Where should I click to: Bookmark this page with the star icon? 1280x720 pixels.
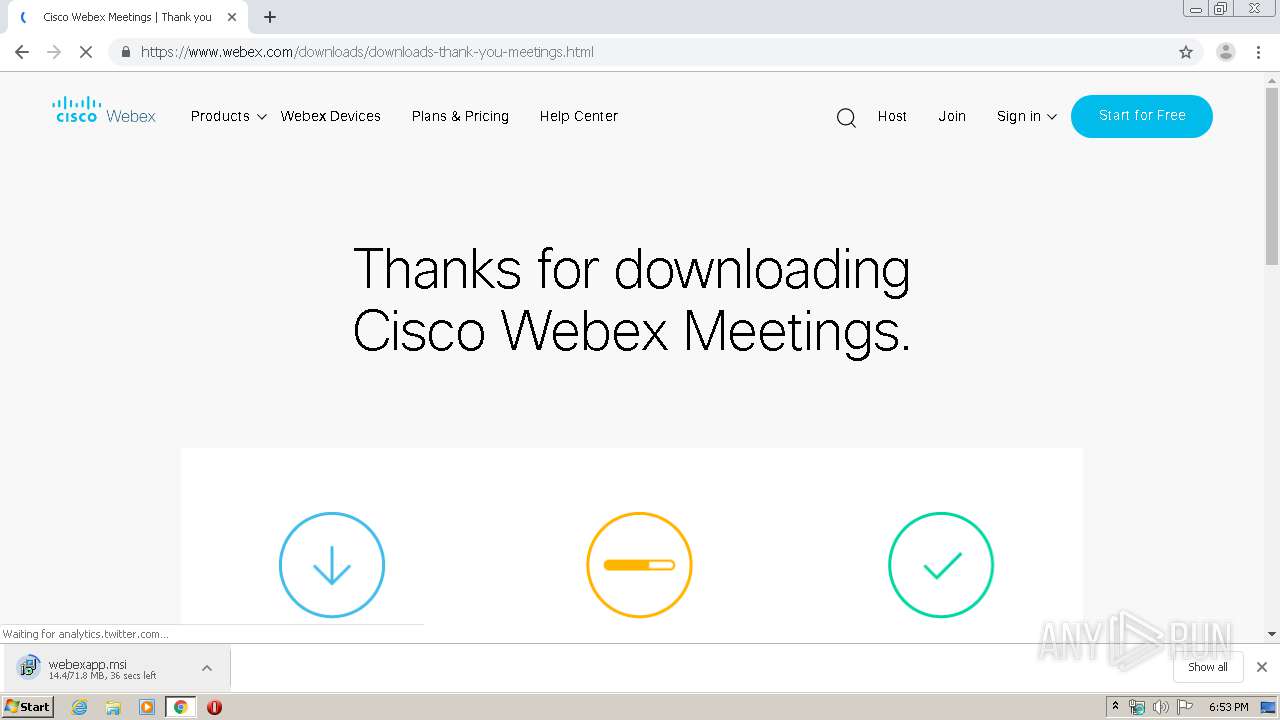[1186, 52]
